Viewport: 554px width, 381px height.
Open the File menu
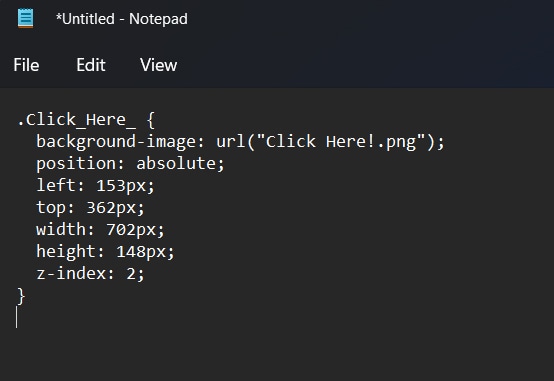coord(26,65)
